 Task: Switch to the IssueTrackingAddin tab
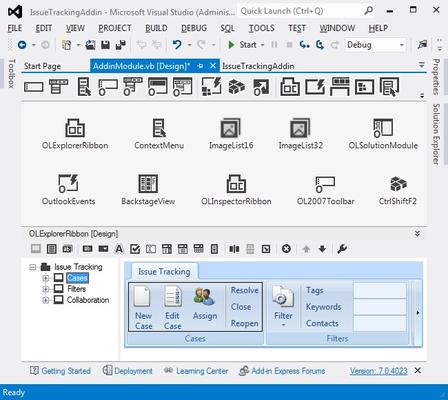point(258,66)
